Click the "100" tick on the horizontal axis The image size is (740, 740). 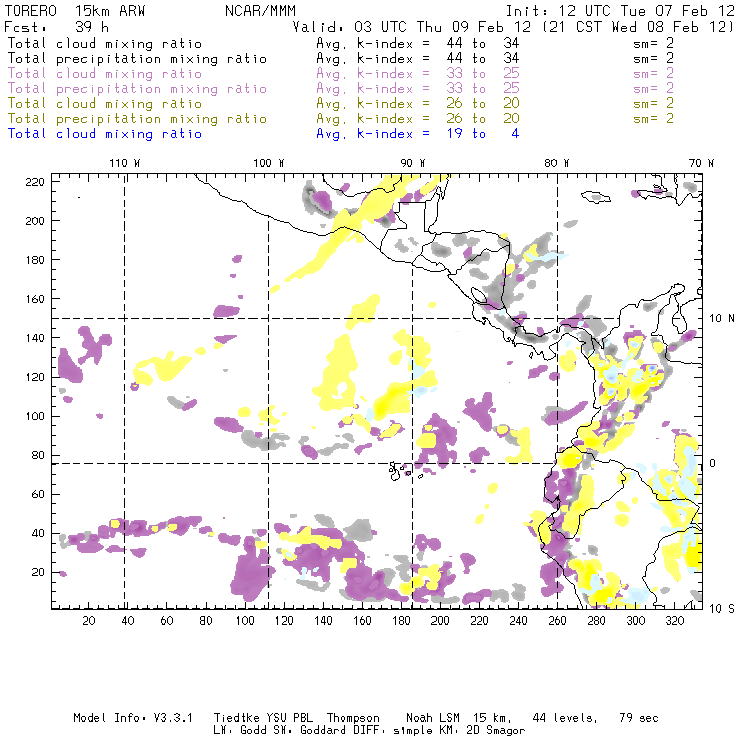pyautogui.click(x=245, y=621)
